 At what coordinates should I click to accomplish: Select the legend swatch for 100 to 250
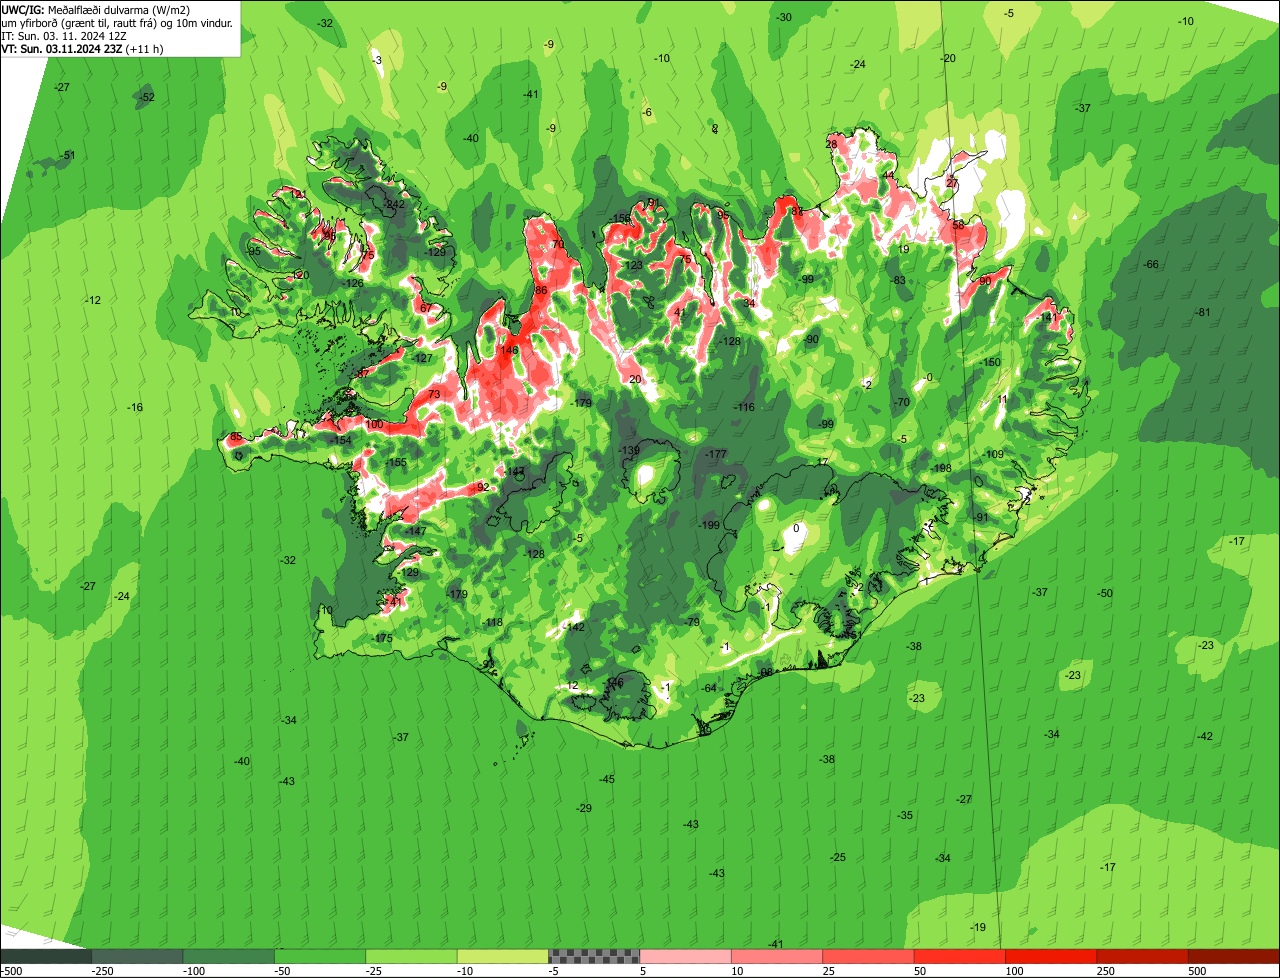(1051, 956)
